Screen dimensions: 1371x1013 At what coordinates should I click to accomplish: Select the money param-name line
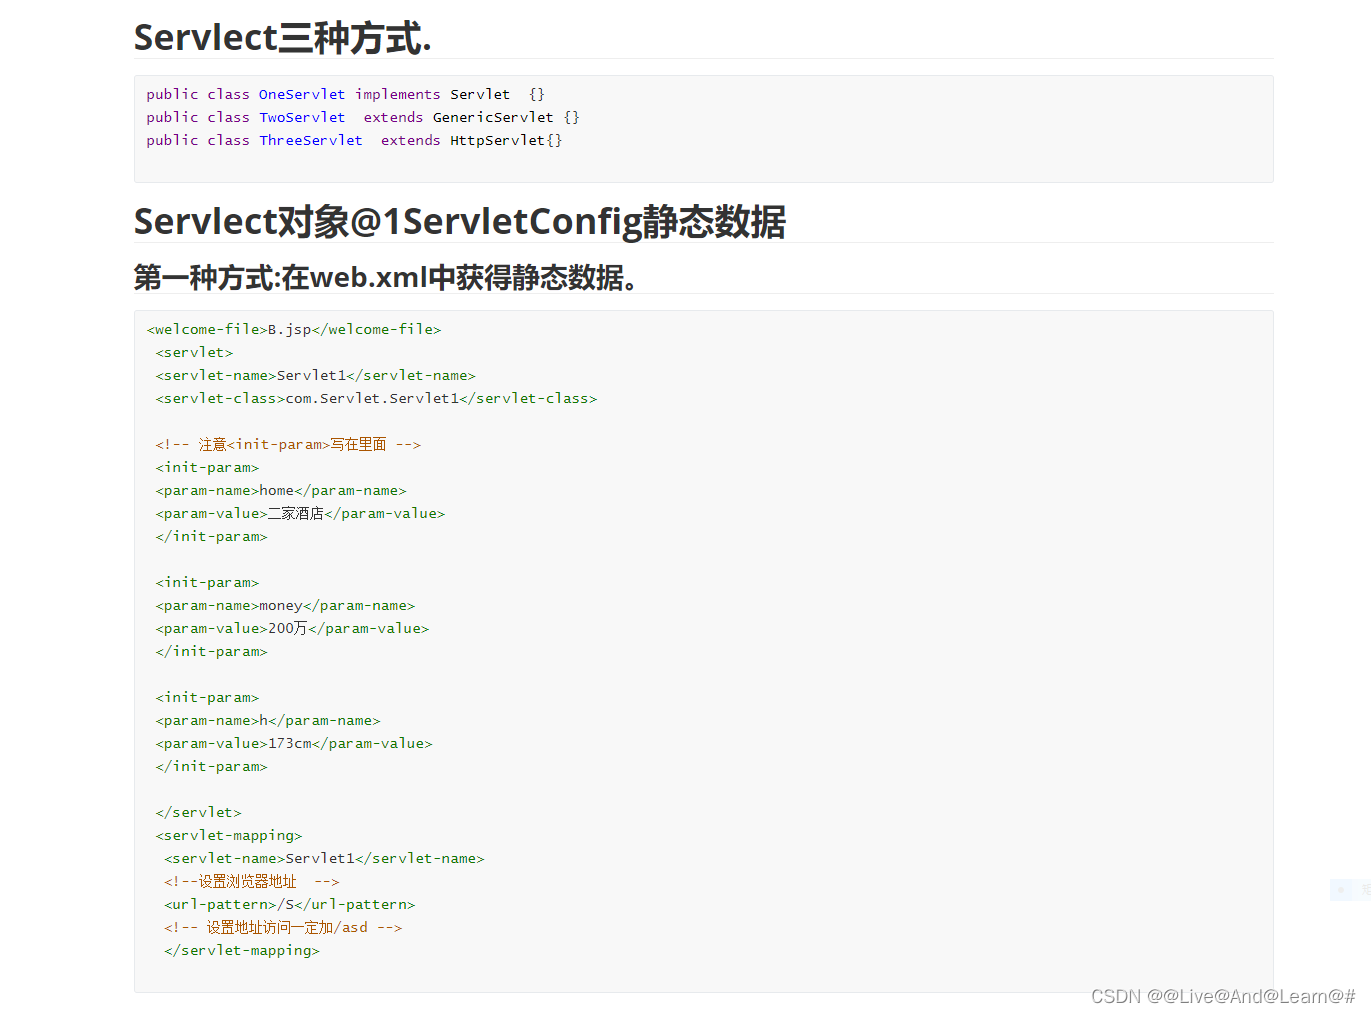(285, 605)
